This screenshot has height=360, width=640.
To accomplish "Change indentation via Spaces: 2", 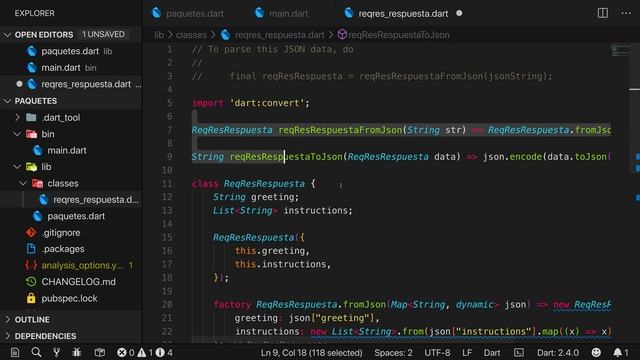I will pos(393,352).
